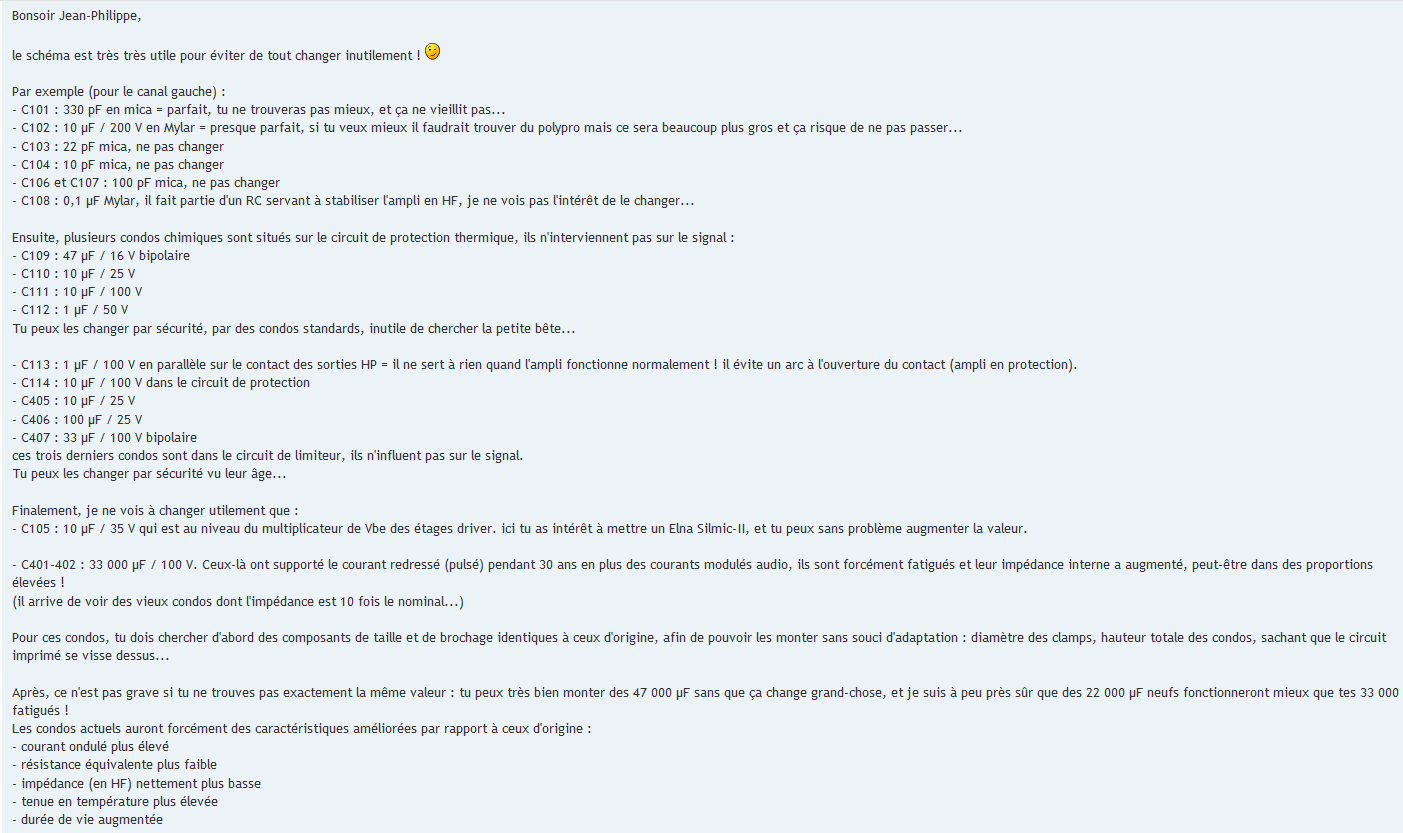
Task: Click the C407 33 µF / 100 V bipolaire line
Action: click(105, 437)
